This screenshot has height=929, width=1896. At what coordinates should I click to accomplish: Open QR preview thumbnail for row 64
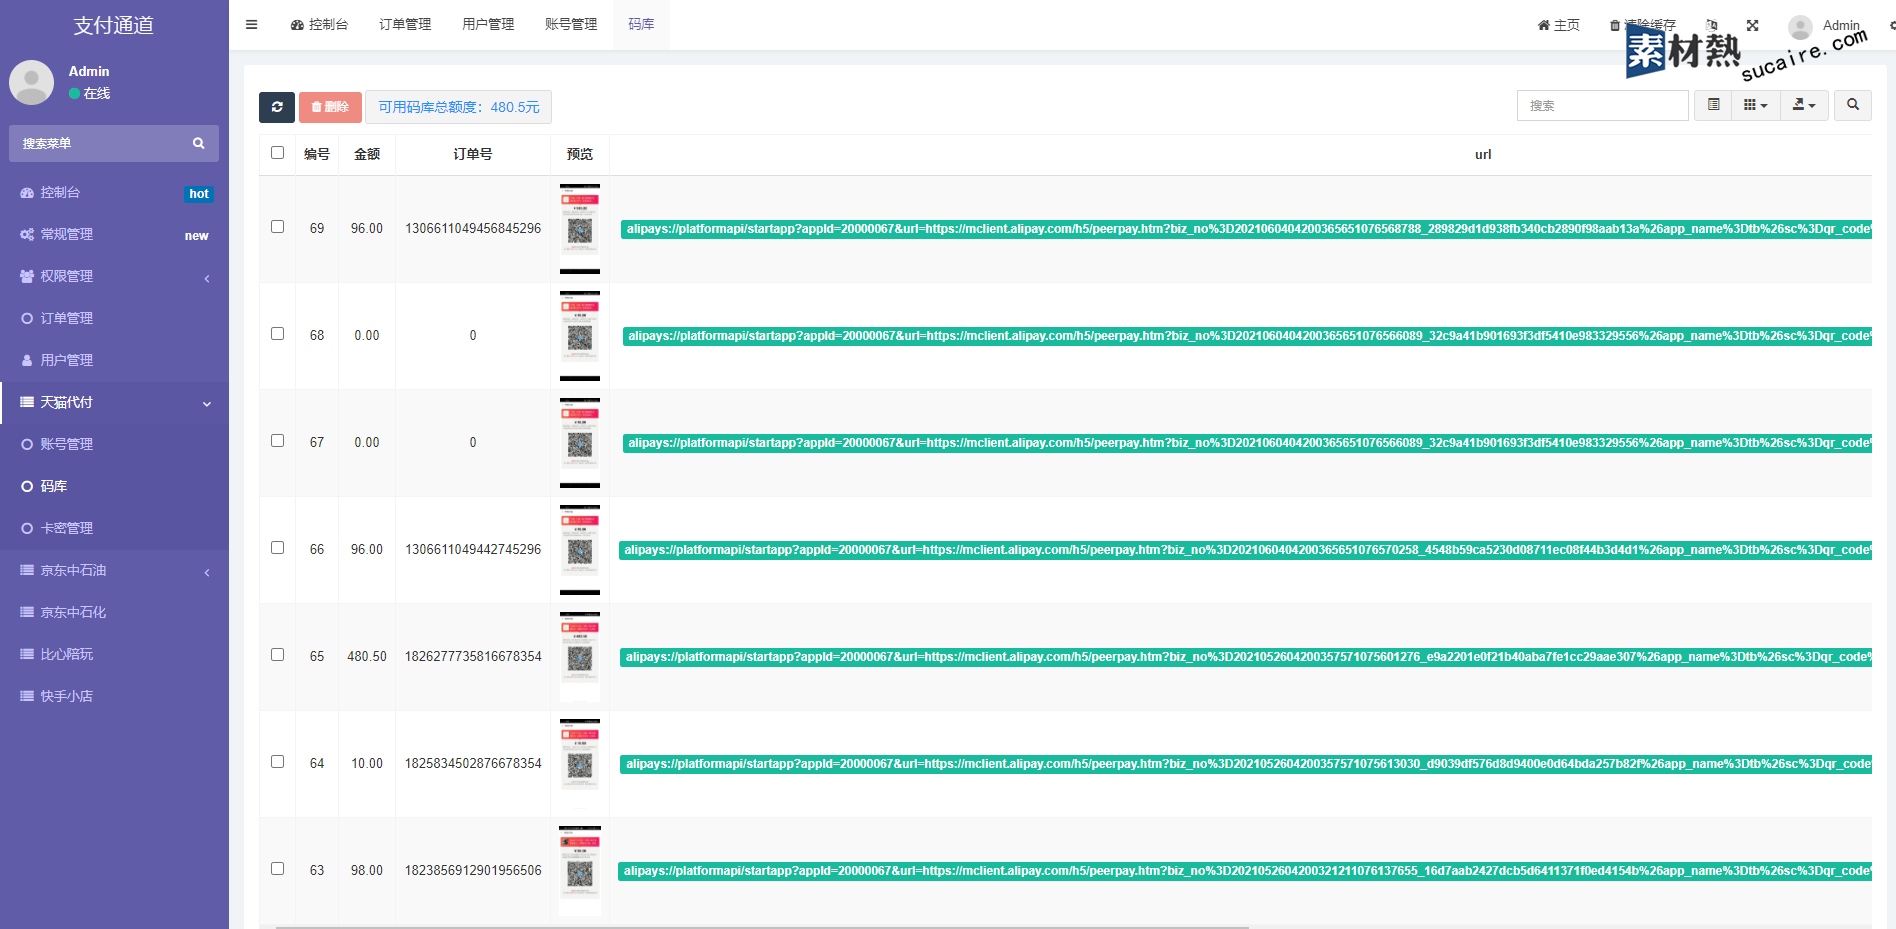[580, 764]
